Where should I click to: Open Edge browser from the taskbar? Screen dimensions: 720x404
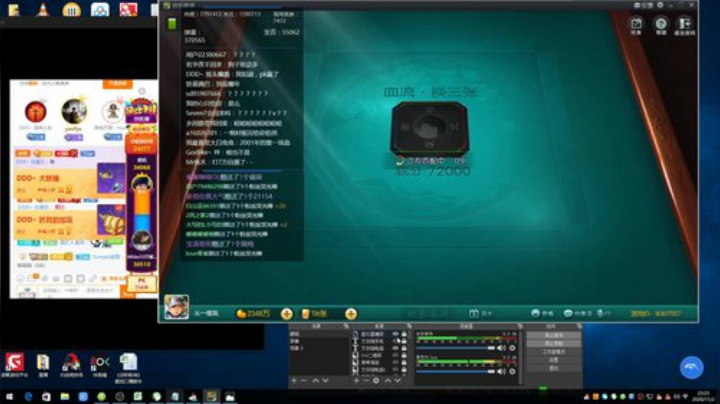tap(28, 396)
